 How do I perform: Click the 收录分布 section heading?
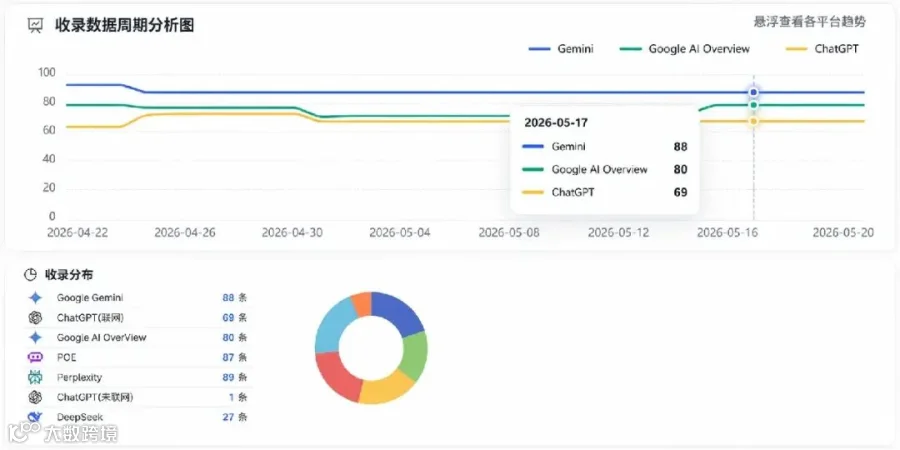point(69,275)
